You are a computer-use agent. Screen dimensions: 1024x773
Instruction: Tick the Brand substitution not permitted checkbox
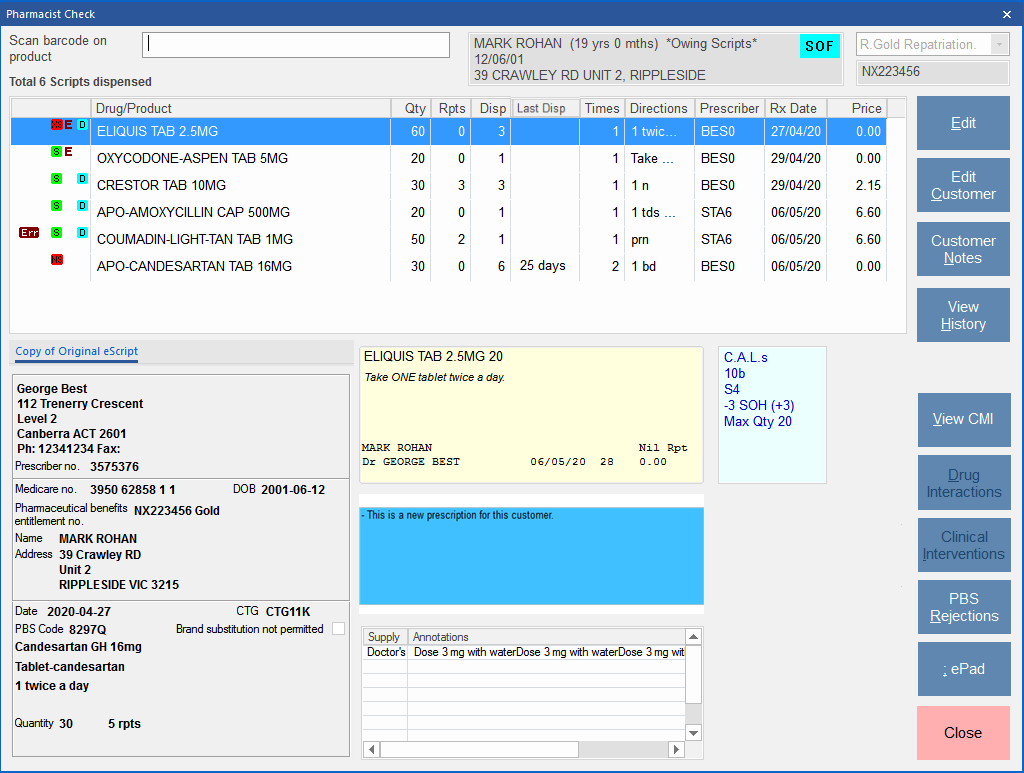point(338,629)
